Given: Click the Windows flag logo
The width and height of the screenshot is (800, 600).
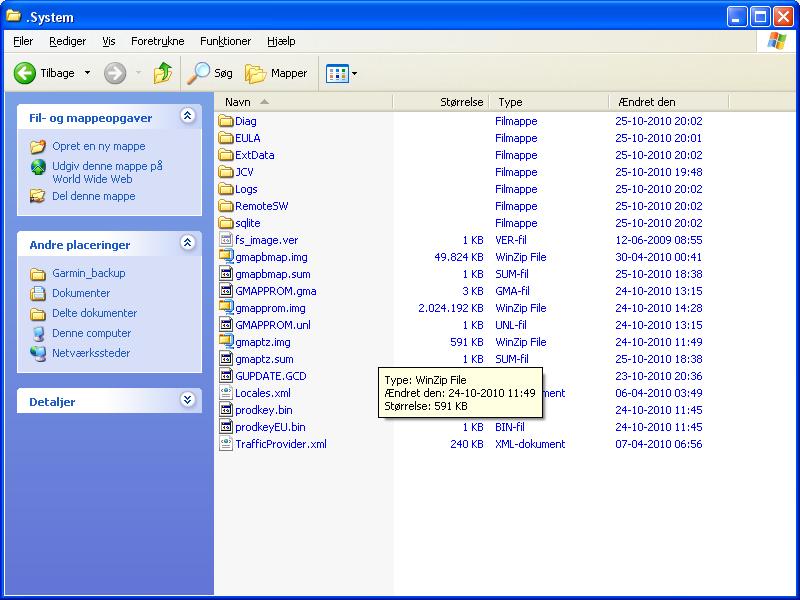Looking at the screenshot, I should [777, 41].
